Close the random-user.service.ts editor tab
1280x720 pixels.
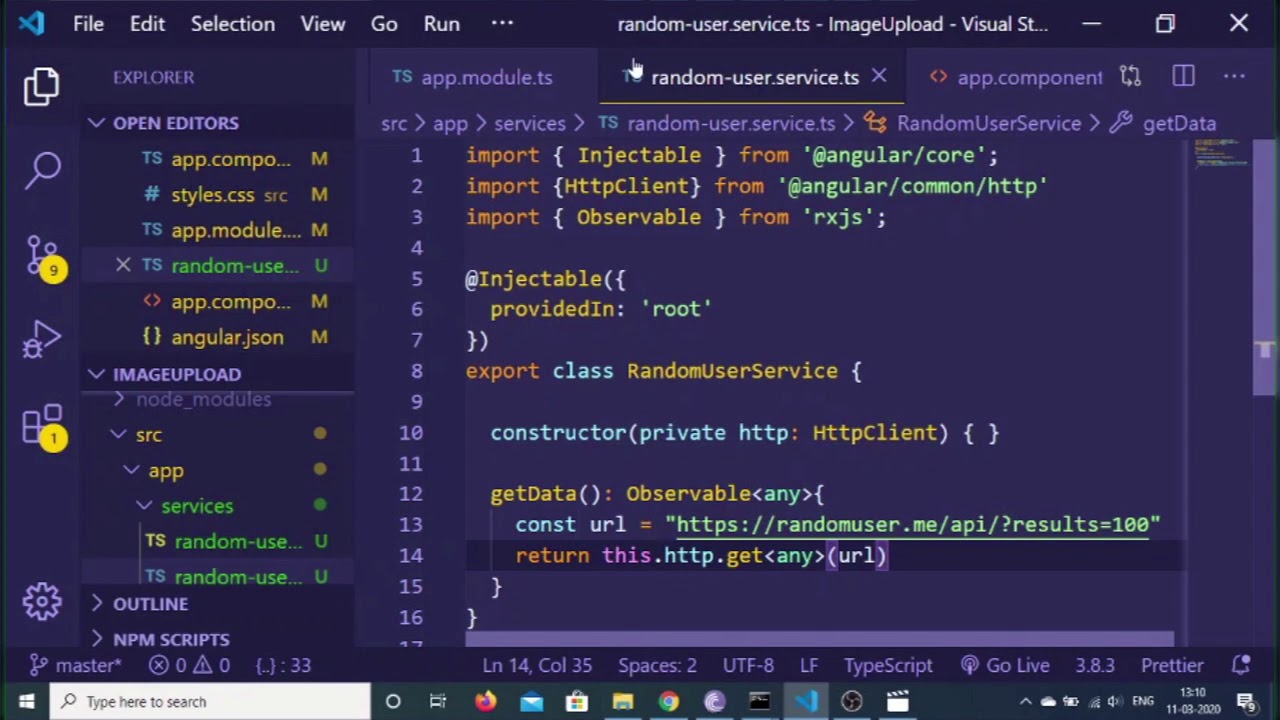tap(879, 76)
